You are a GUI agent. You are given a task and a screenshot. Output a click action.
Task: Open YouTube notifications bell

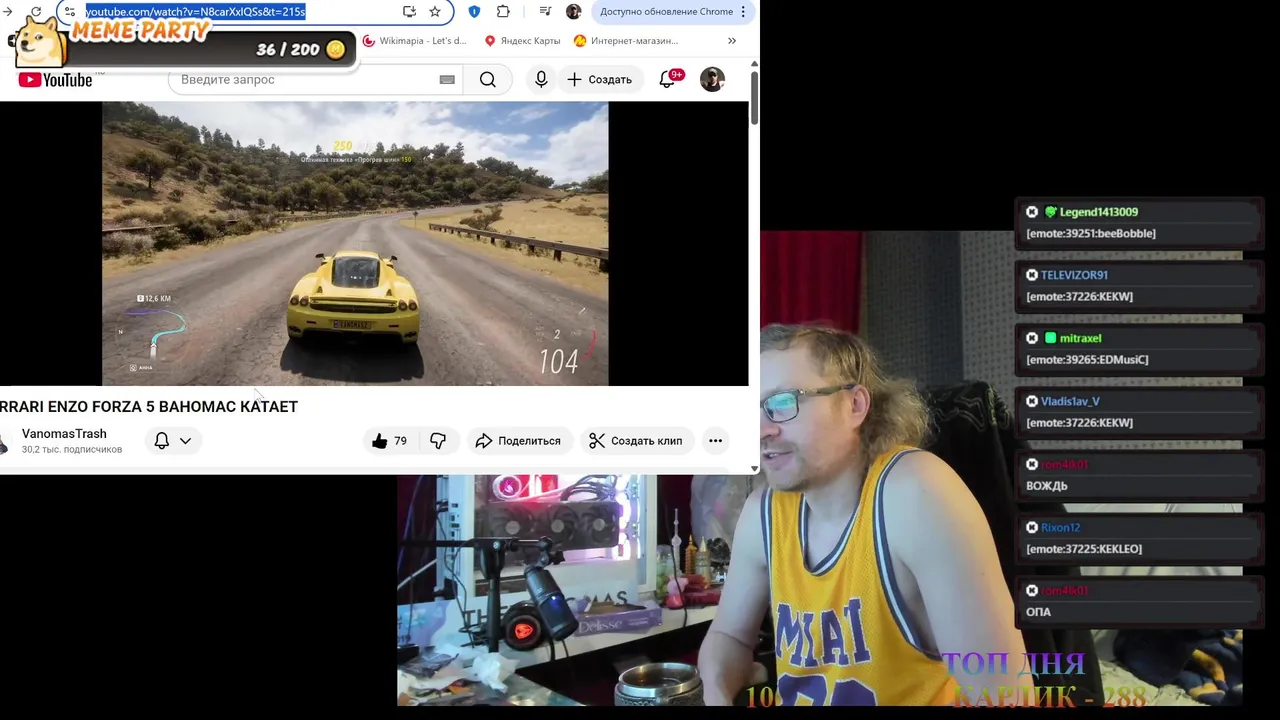(x=668, y=80)
